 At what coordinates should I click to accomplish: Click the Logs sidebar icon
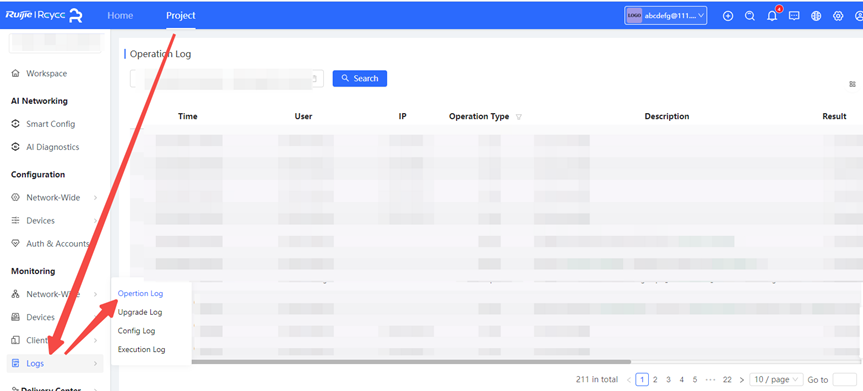15,363
